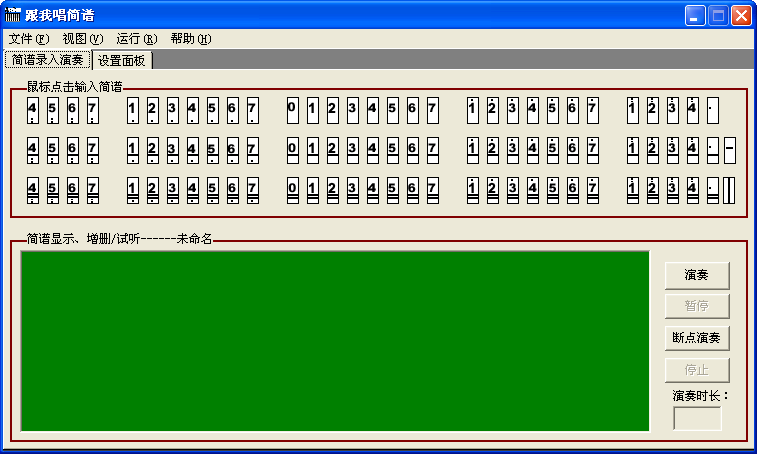Insert quarter note 1 with one dot below
Screen dimensions: 757x454
pyautogui.click(x=133, y=111)
